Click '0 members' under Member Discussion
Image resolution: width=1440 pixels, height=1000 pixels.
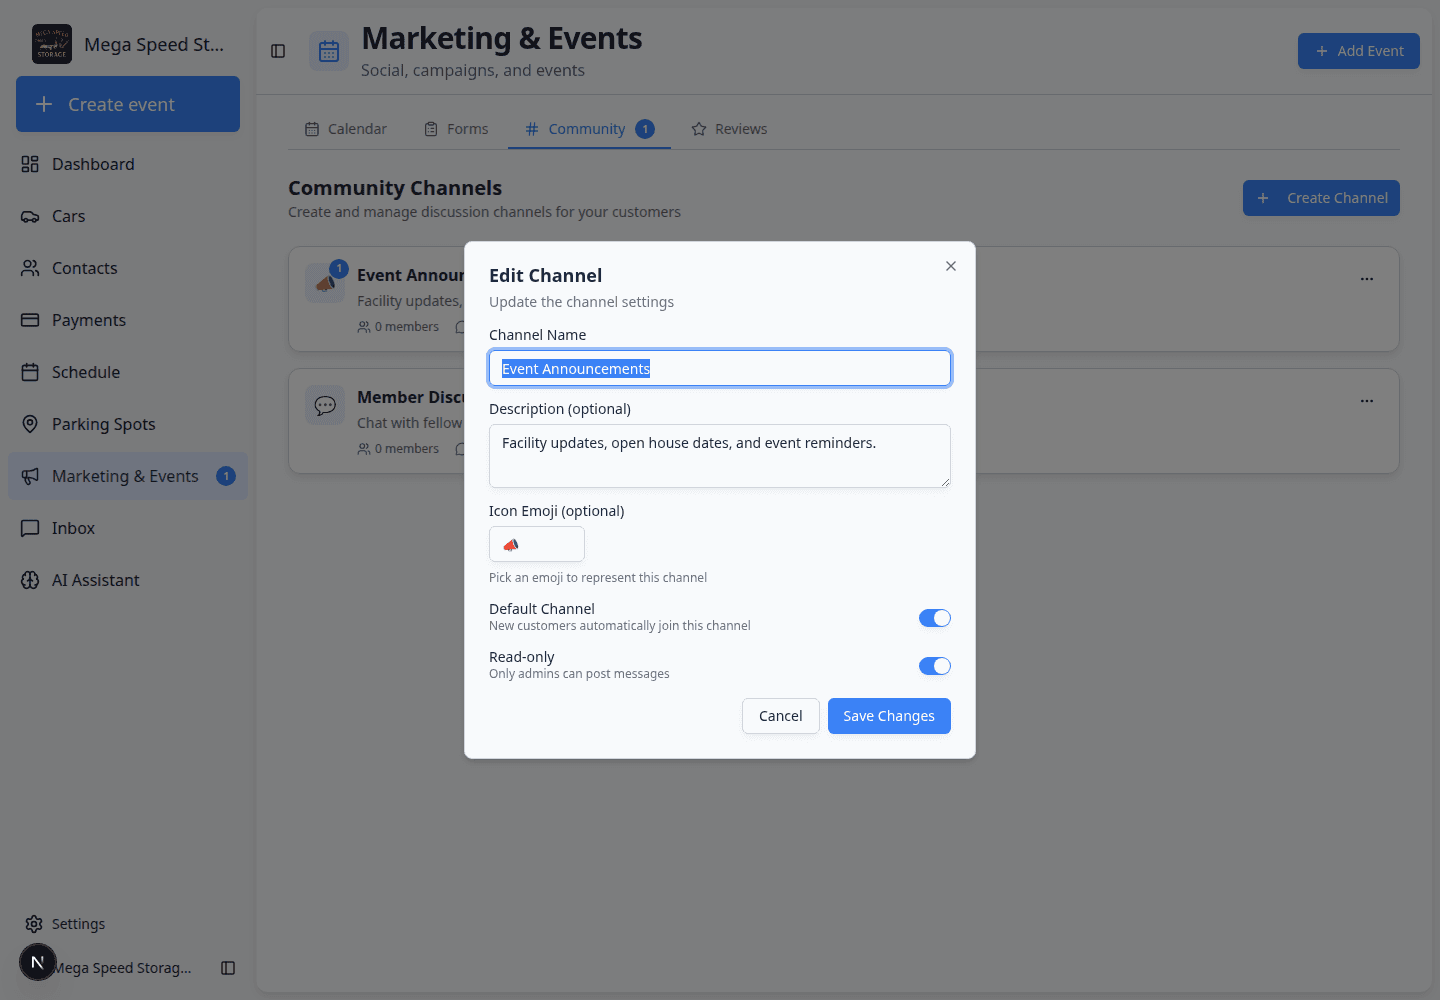pos(398,449)
